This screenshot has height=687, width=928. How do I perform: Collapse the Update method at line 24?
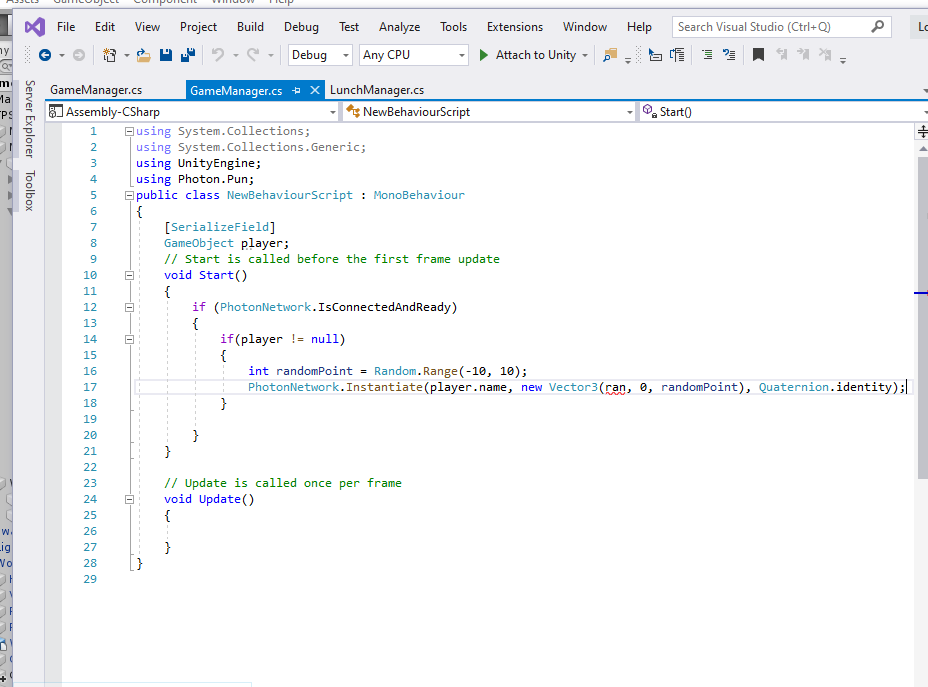click(x=129, y=499)
